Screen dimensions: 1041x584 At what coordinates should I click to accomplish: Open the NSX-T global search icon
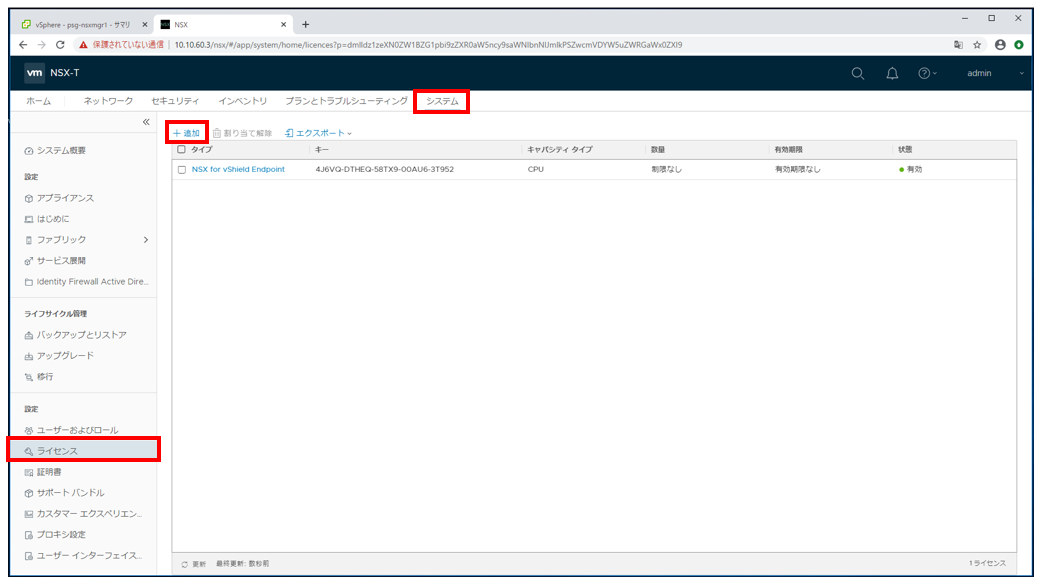[x=858, y=74]
